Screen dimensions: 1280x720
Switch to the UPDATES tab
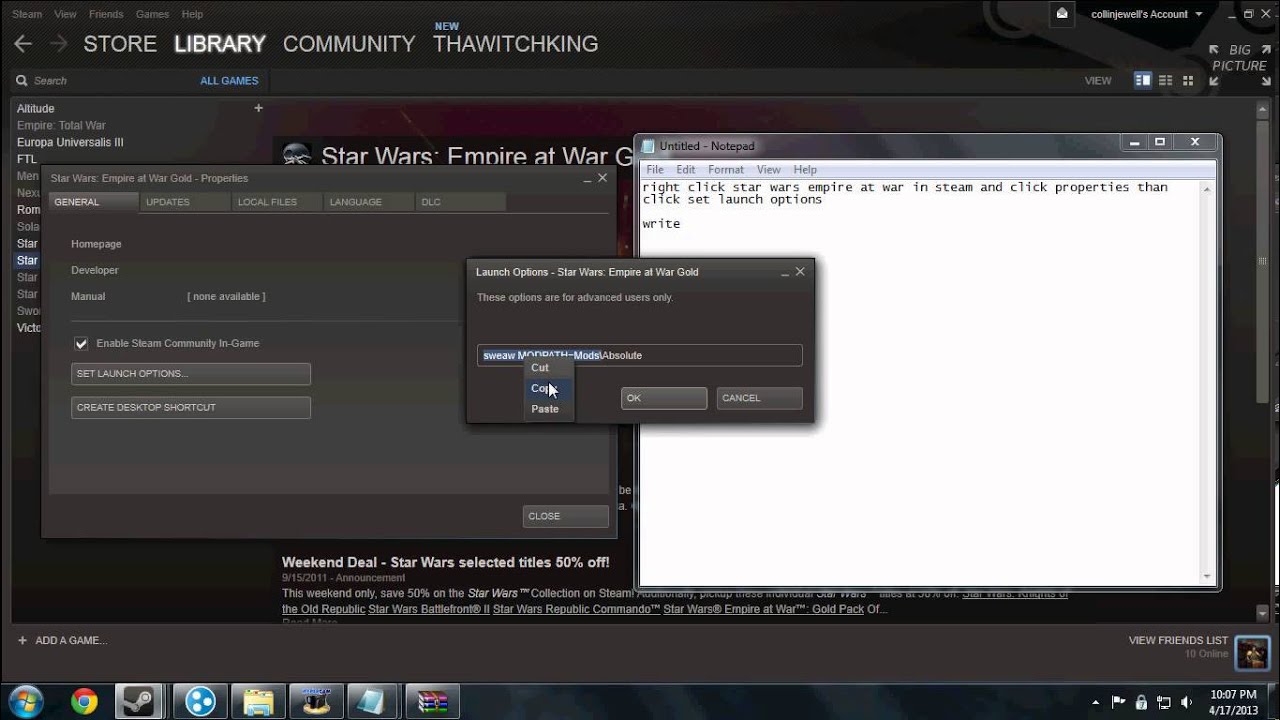point(184,202)
